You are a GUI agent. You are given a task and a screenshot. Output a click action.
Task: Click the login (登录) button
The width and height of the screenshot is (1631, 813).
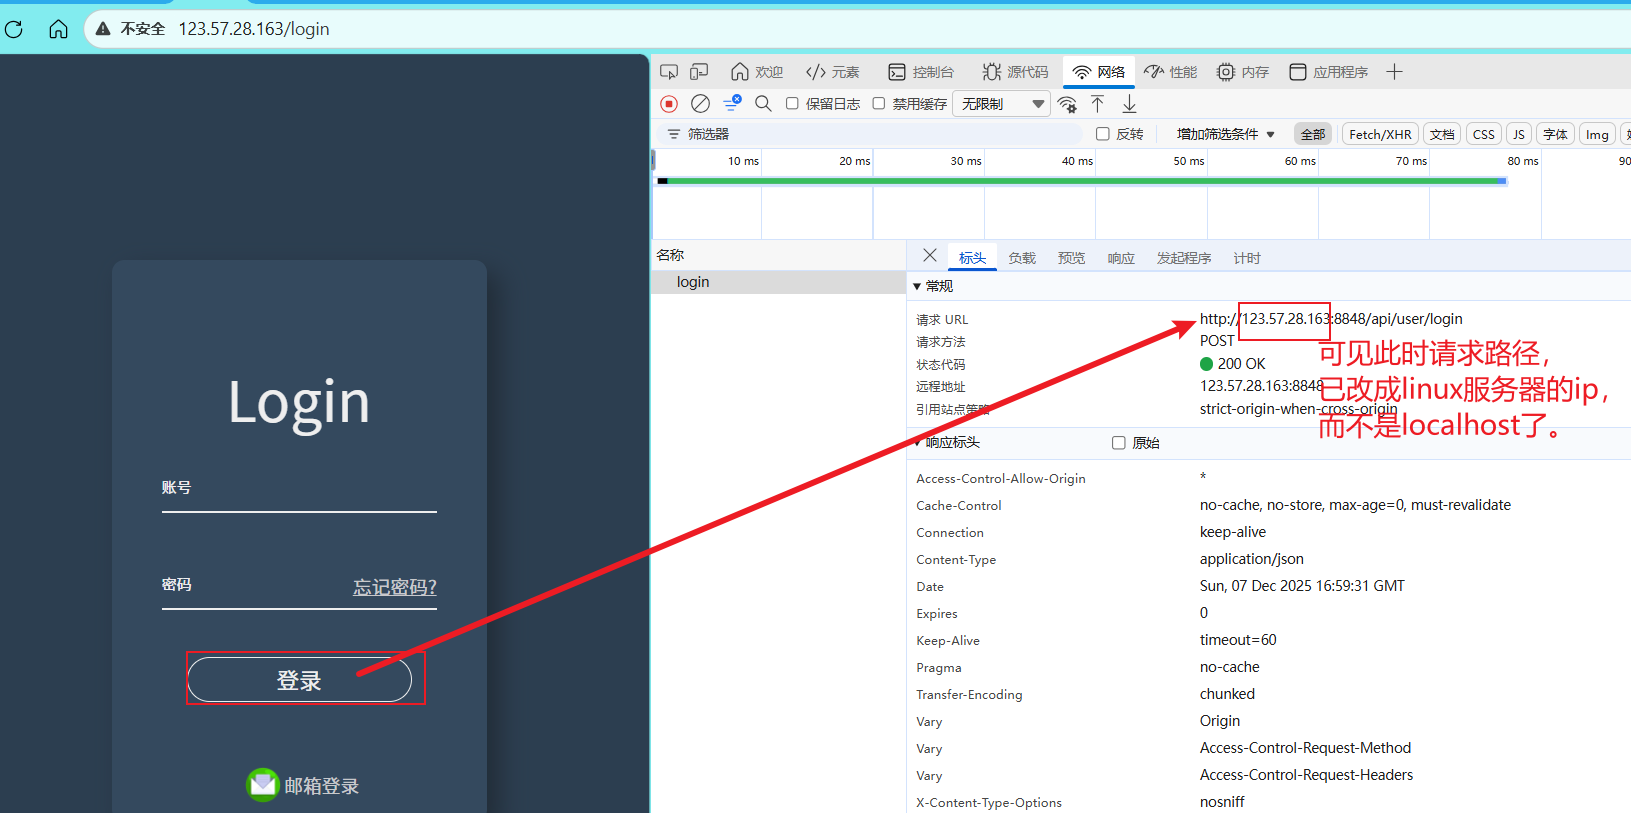click(x=299, y=680)
